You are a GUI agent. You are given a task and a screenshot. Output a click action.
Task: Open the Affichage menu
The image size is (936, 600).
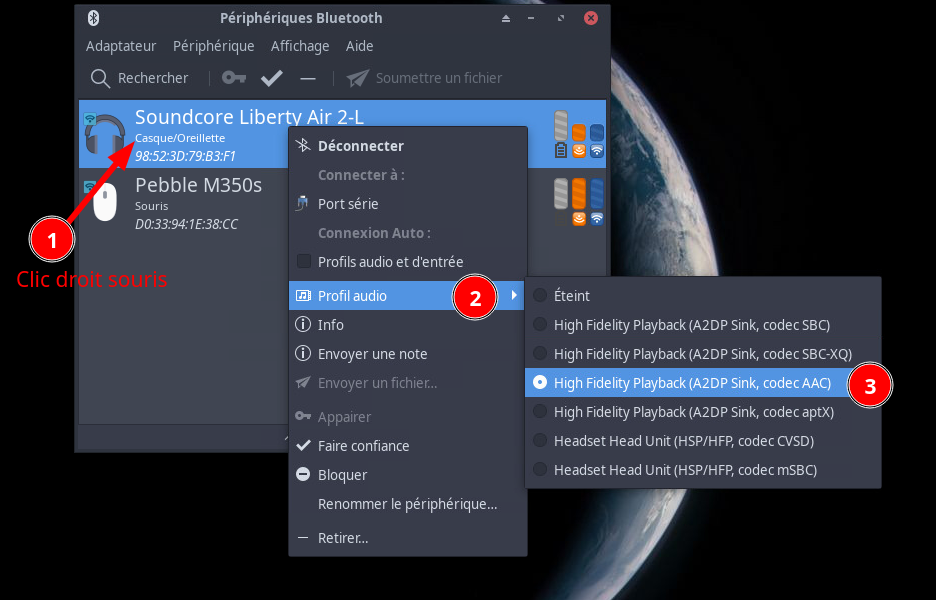pyautogui.click(x=300, y=46)
